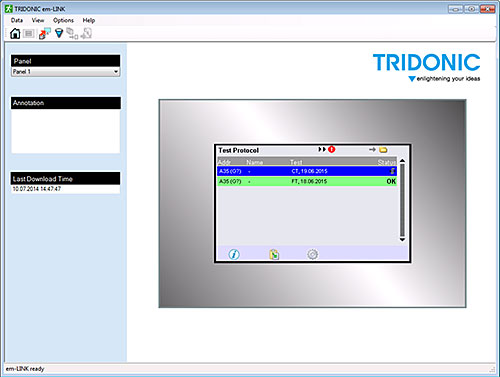500x377 pixels.
Task: Click inside the Annotation text box
Action: (x=66, y=131)
